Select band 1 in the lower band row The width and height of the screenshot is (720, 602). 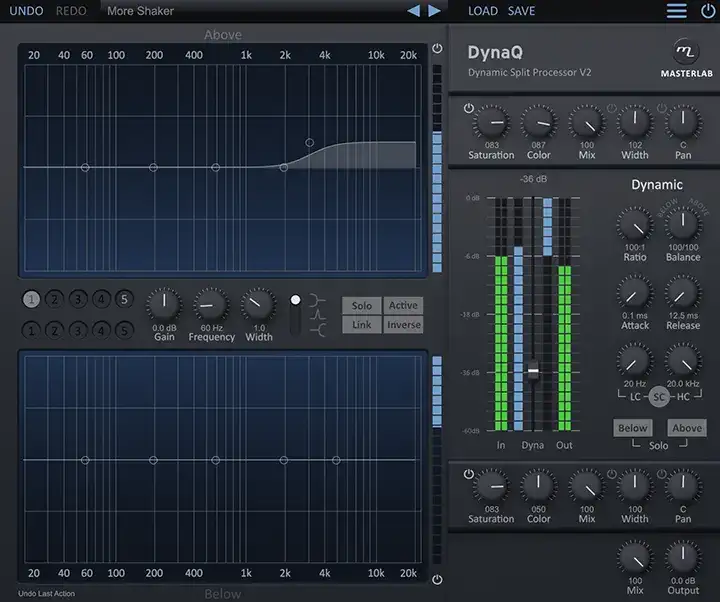tap(31, 330)
